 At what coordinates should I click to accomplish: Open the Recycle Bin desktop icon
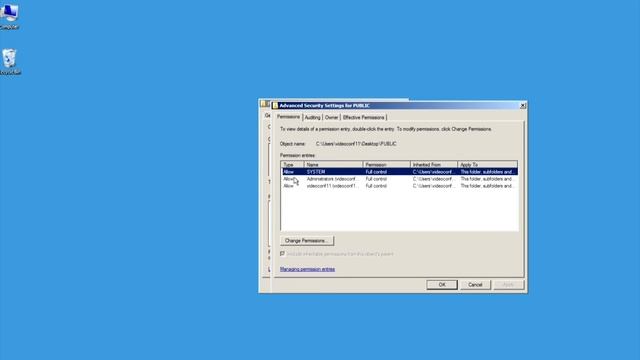click(9, 61)
